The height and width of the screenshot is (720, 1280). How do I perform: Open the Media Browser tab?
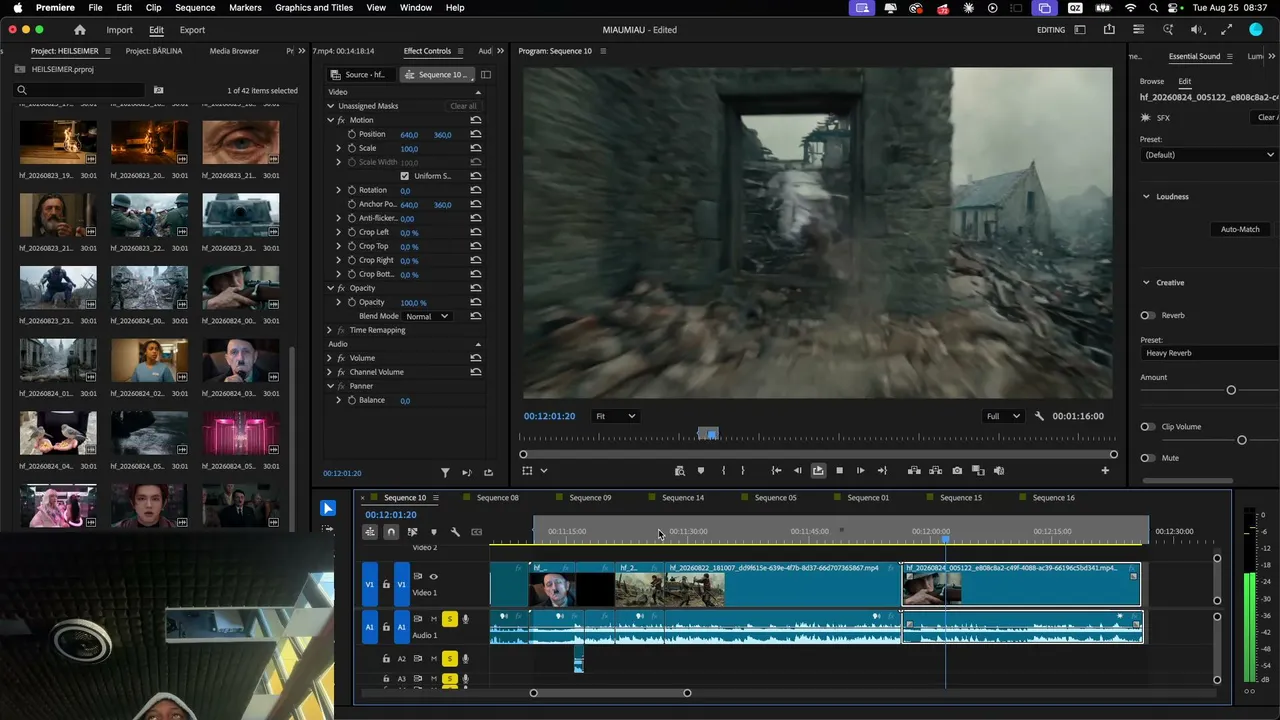pyautogui.click(x=234, y=51)
